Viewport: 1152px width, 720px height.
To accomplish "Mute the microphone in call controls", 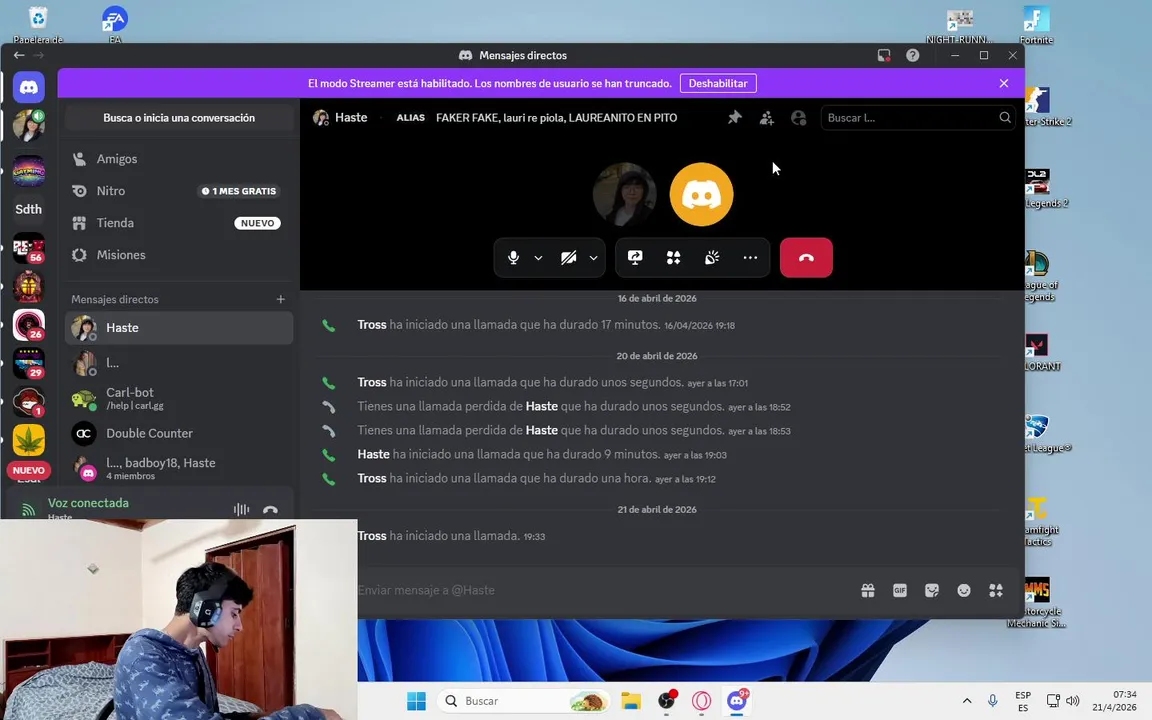I will (x=514, y=258).
